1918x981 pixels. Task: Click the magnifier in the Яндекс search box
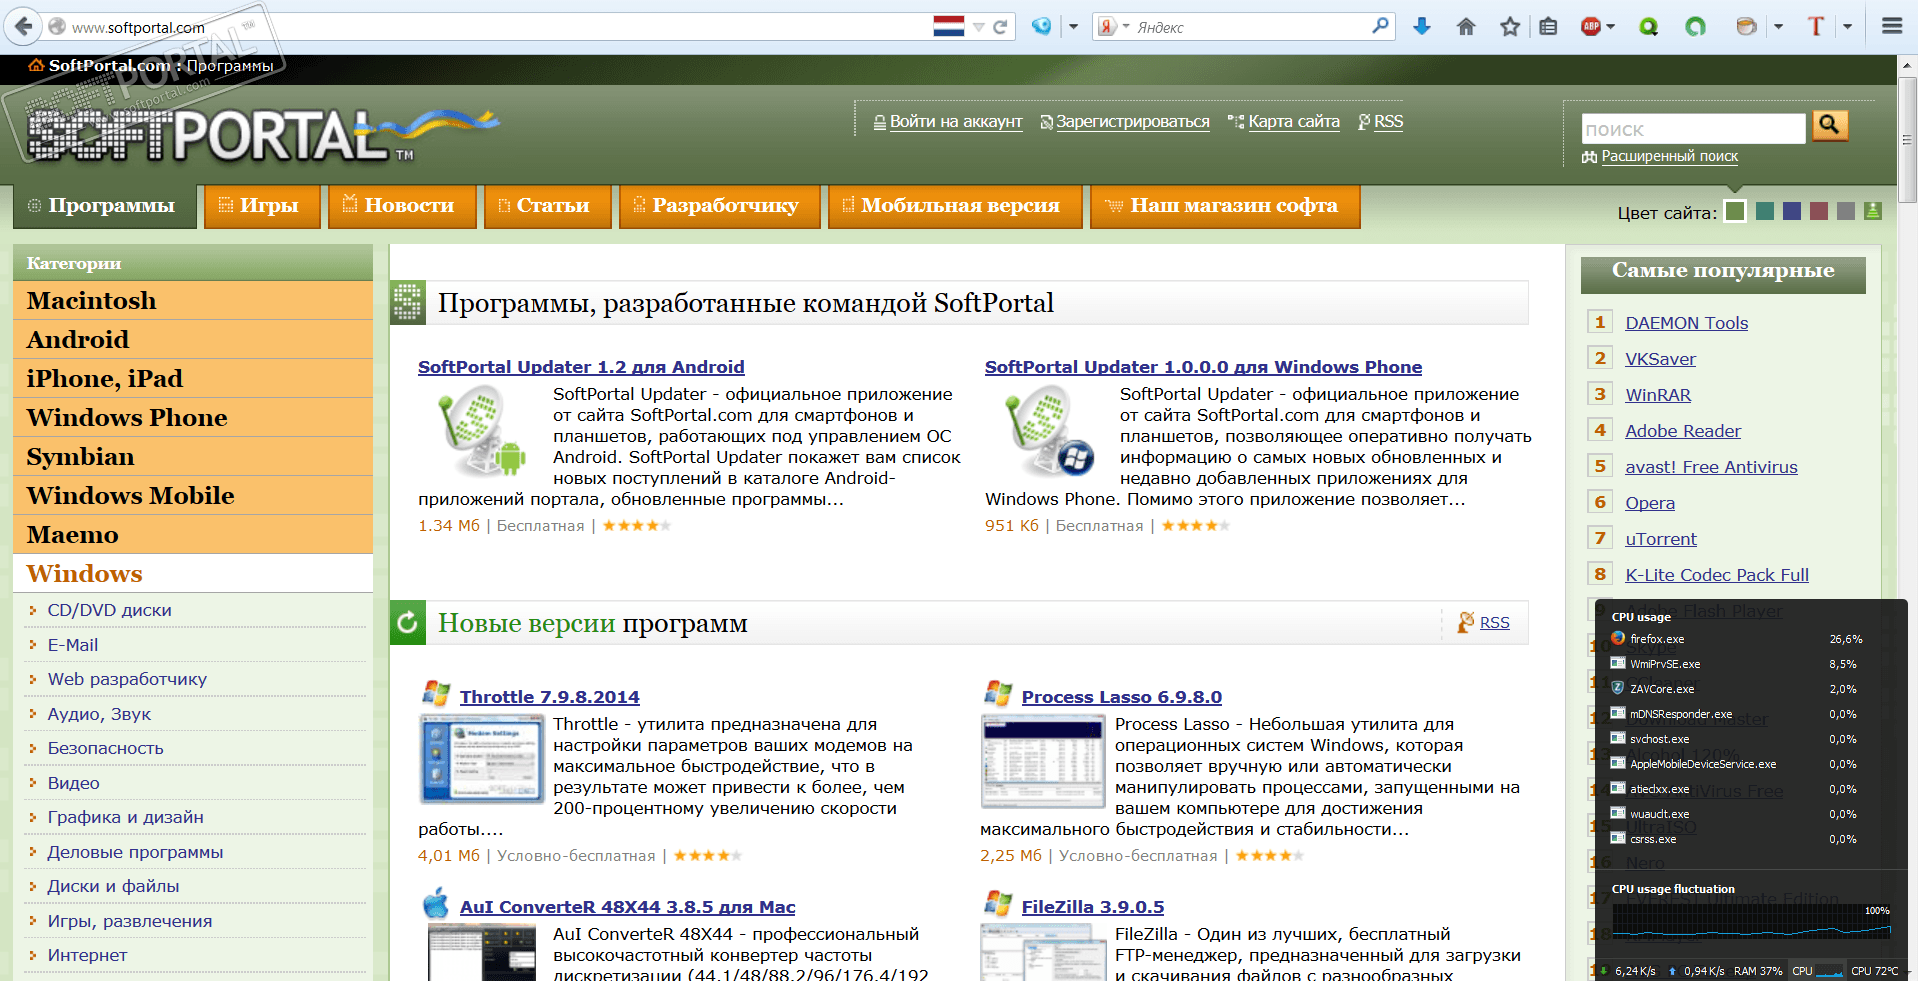[1380, 26]
